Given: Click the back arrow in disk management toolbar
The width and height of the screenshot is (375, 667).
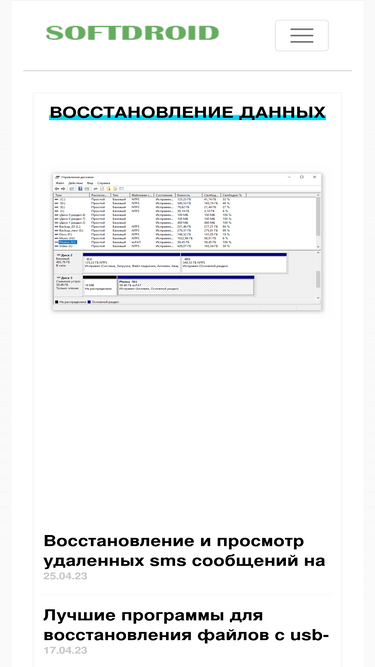Looking at the screenshot, I should coord(57,188).
